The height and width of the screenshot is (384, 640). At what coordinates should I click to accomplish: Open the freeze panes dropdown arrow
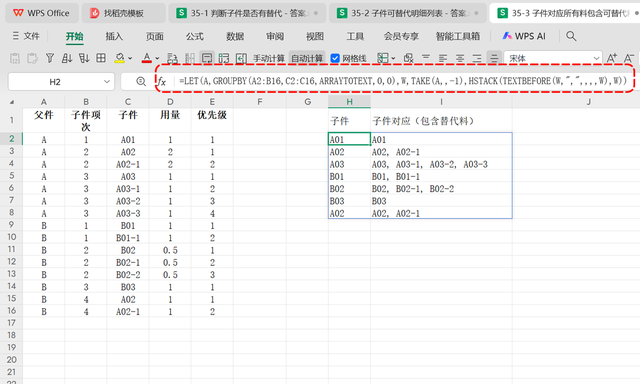393,58
